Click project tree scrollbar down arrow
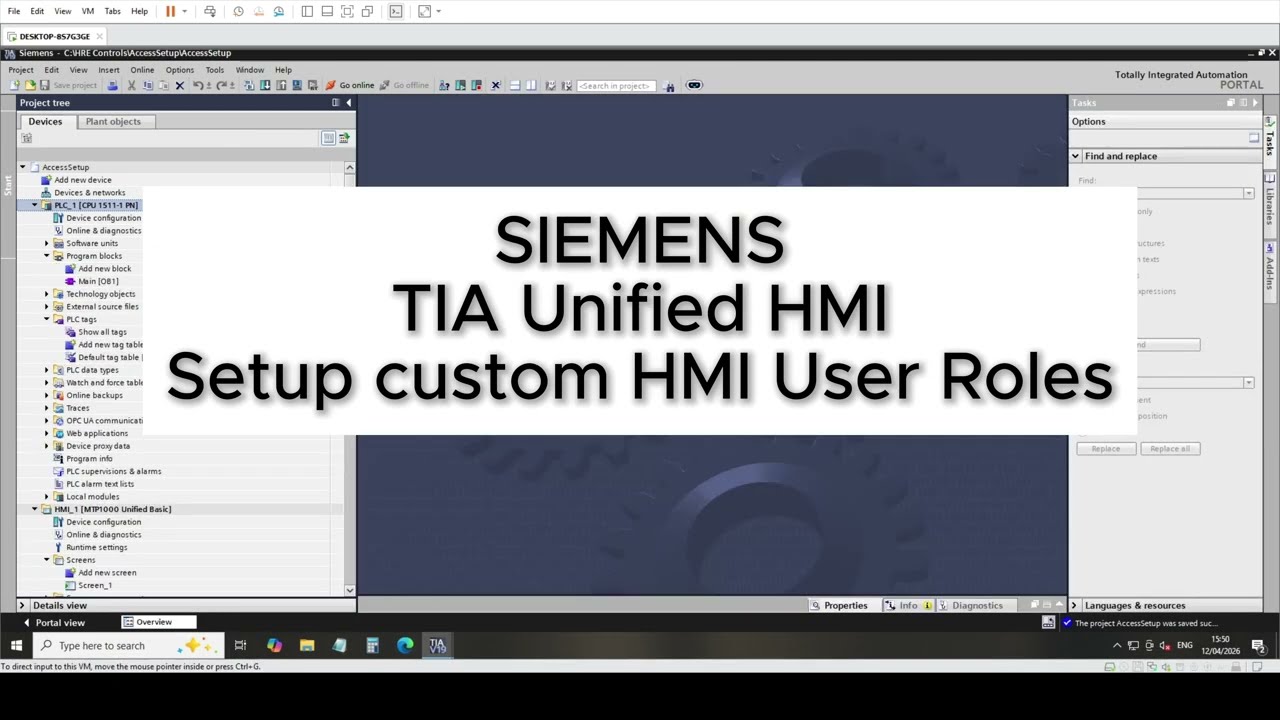 349,590
